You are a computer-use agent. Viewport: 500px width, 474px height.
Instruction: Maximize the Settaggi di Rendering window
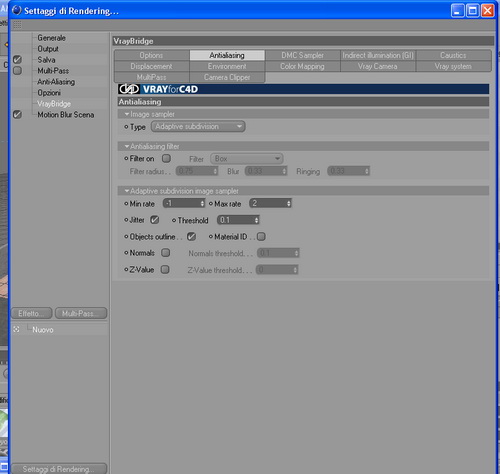(473, 11)
